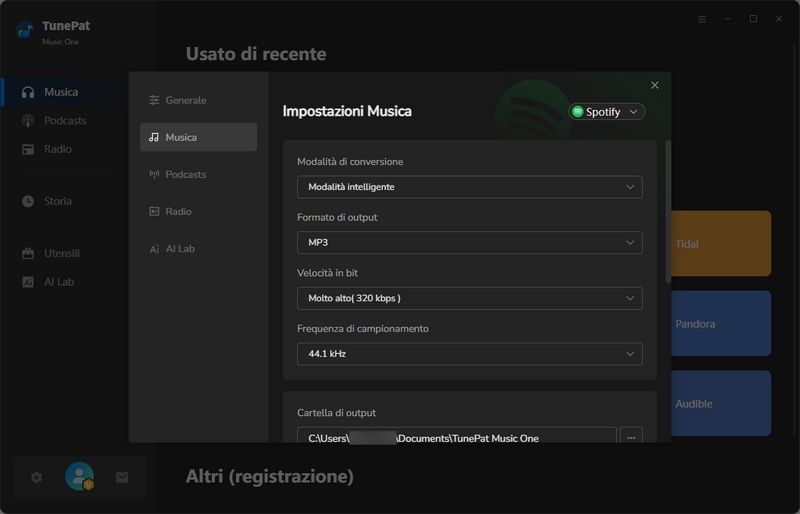Click the AI icon beside AI Lab in settings
This screenshot has height=514, width=800.
coord(154,249)
